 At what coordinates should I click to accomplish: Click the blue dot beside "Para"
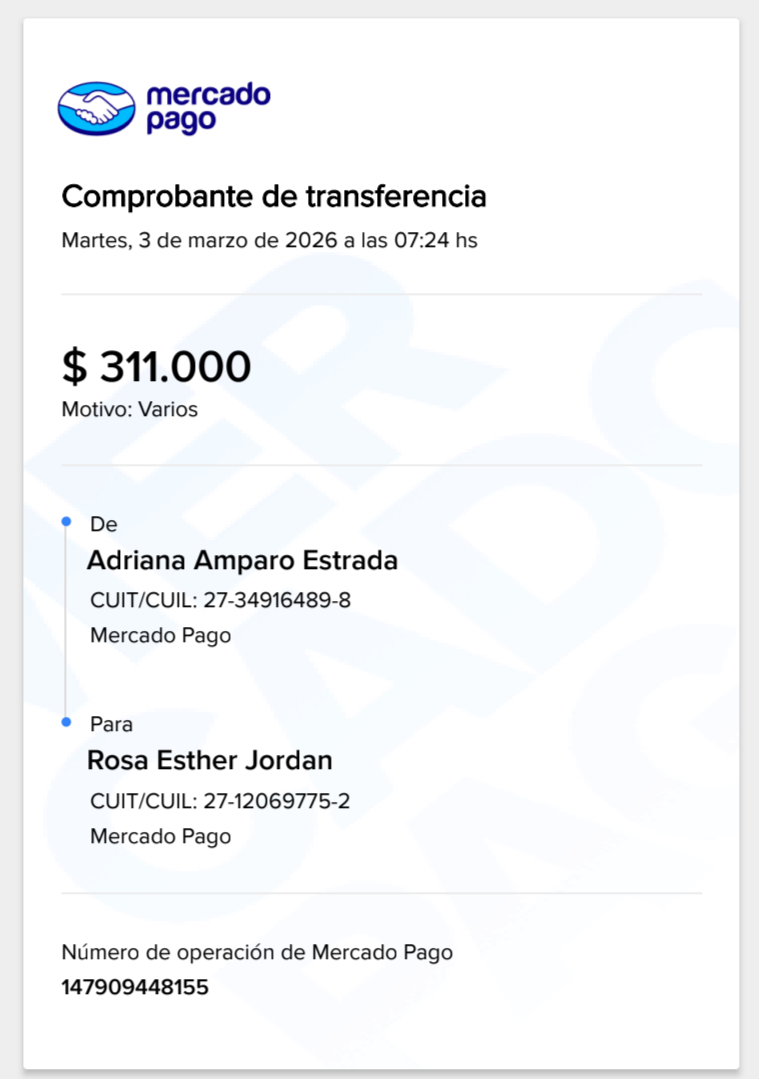[x=66, y=722]
